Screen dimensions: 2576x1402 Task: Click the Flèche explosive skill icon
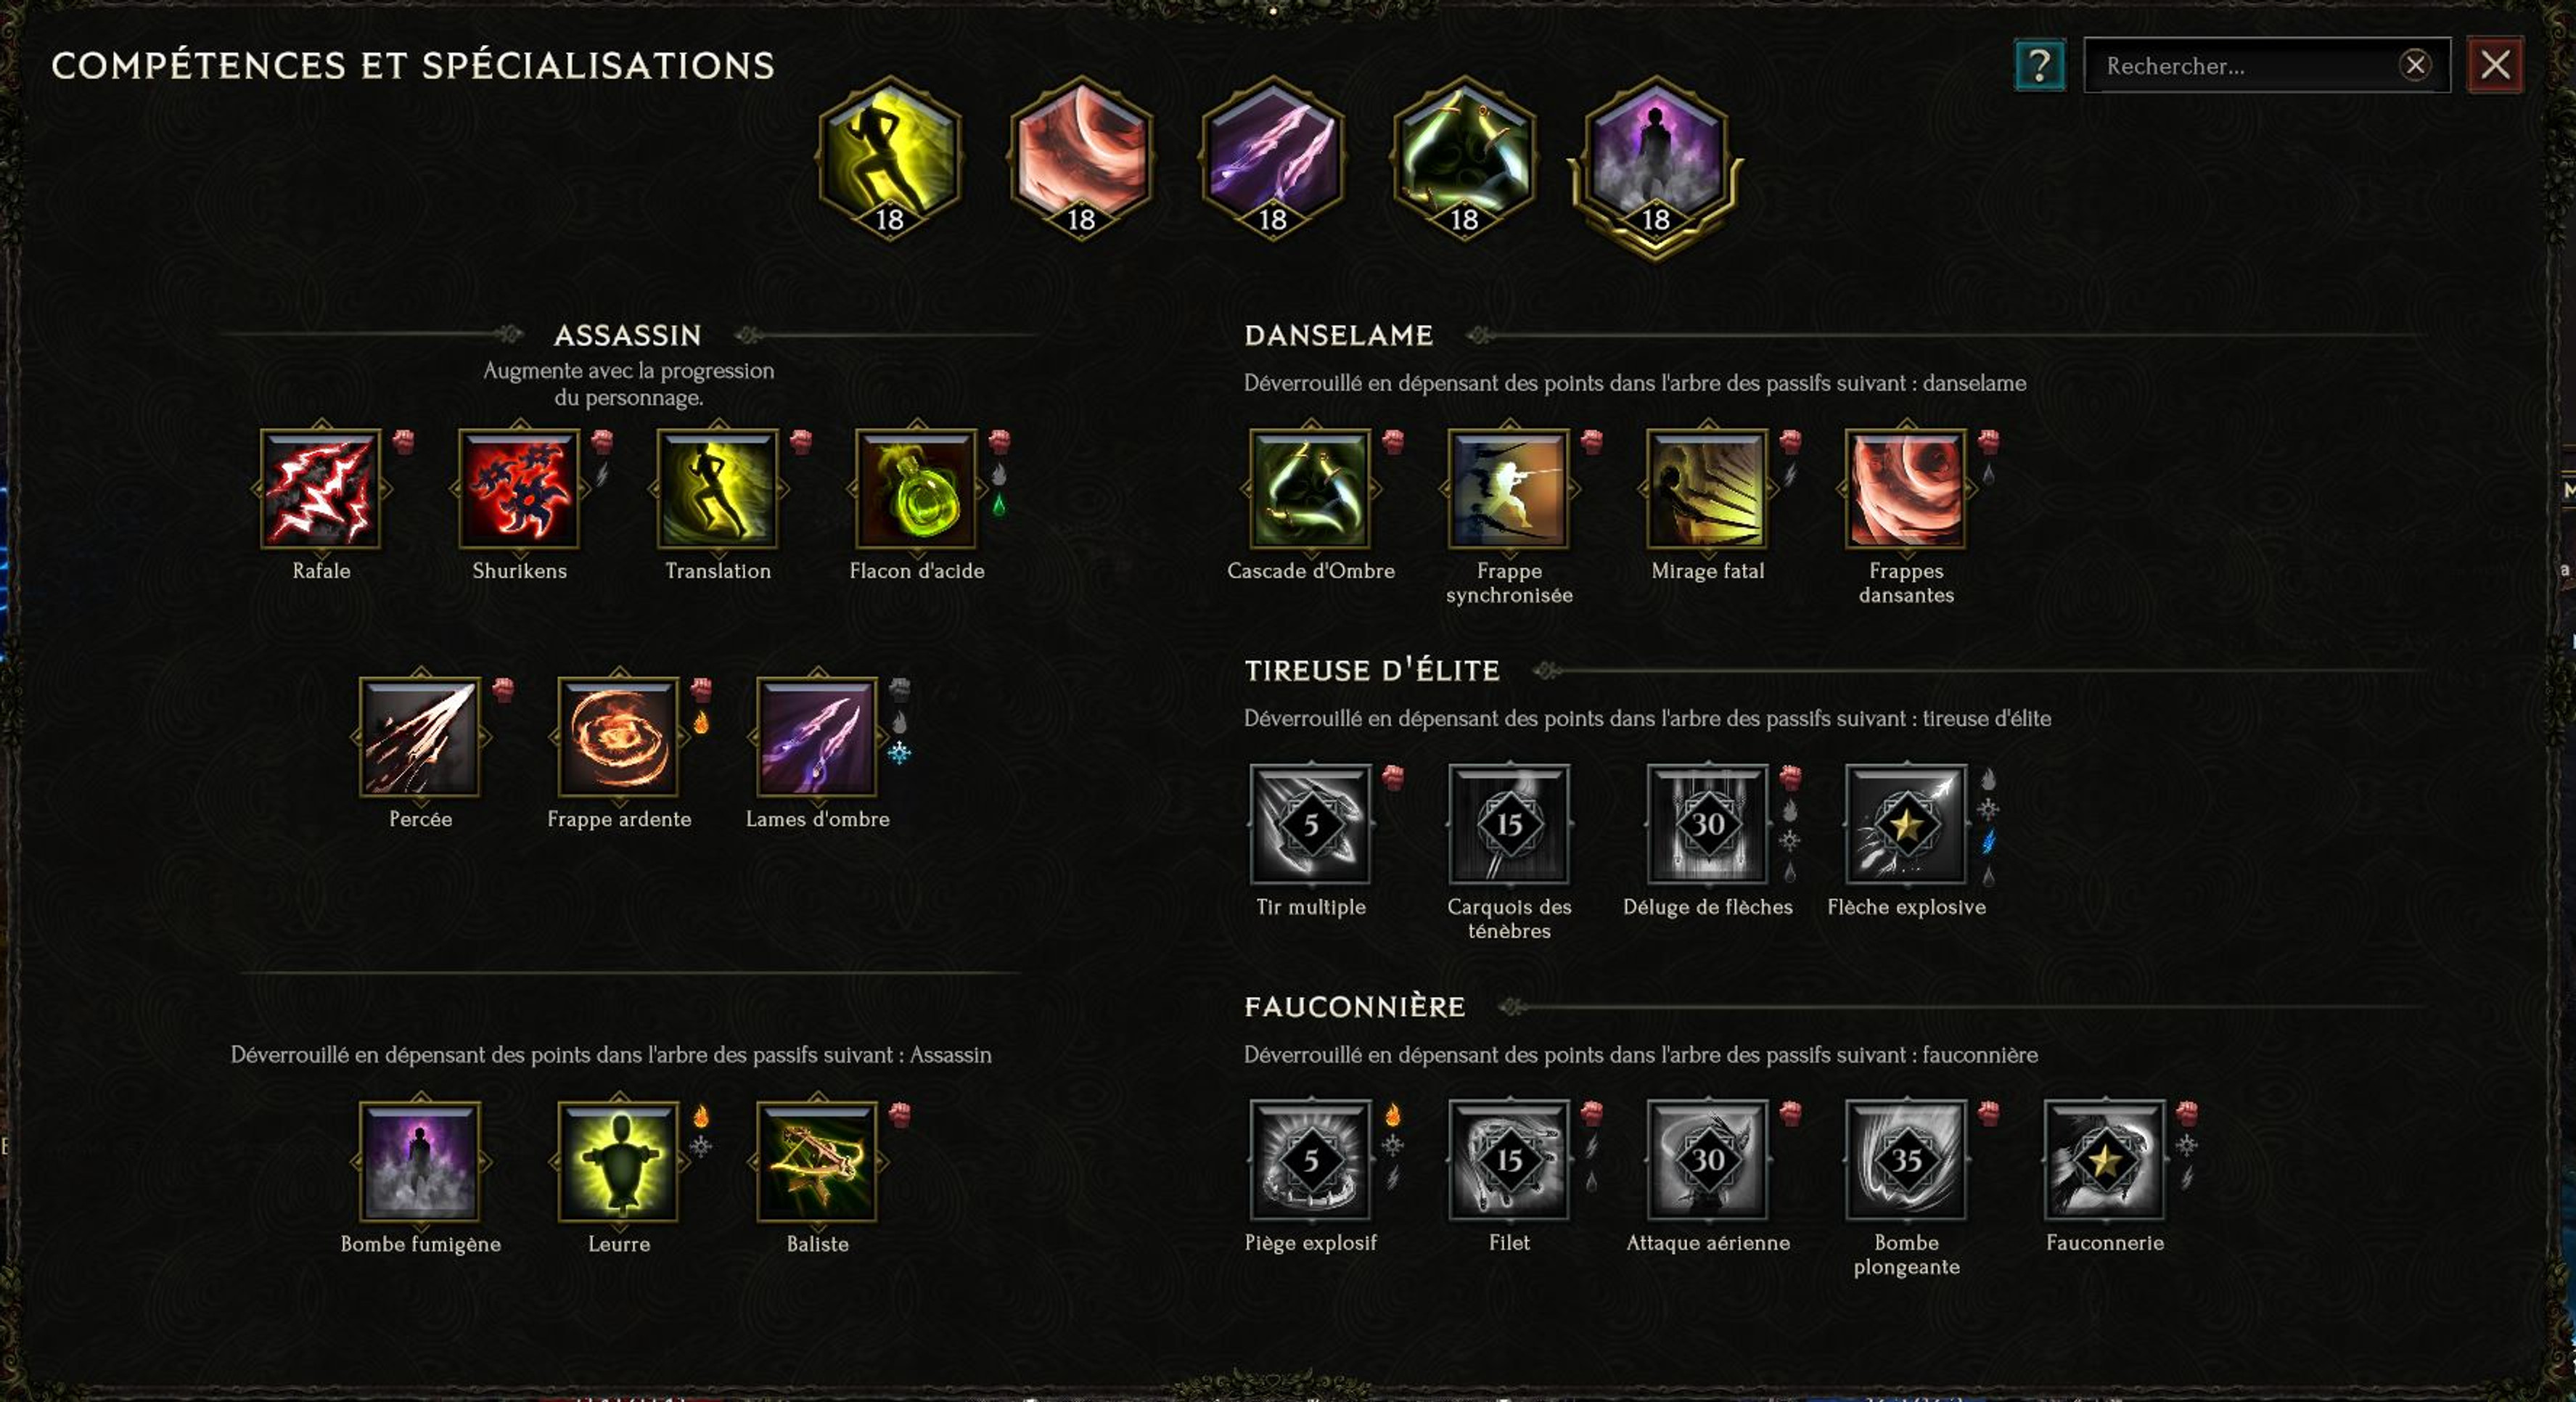tap(1906, 824)
